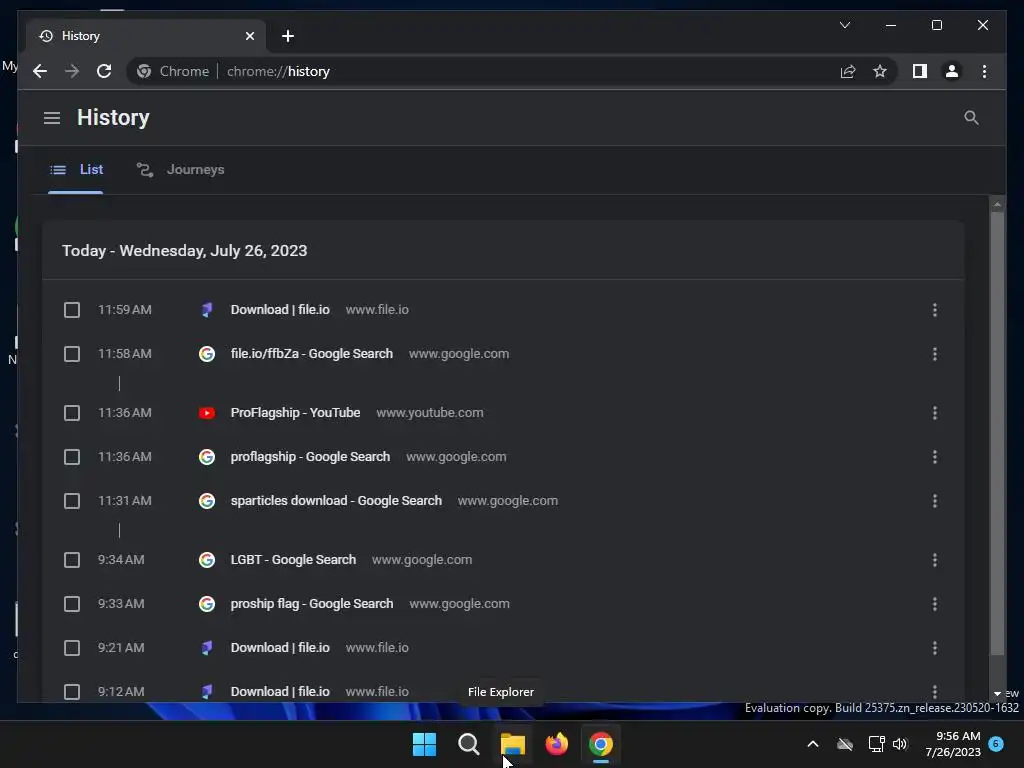Click the history page vertical scrollbar
This screenshot has height=768, width=1024.
coord(997,433)
